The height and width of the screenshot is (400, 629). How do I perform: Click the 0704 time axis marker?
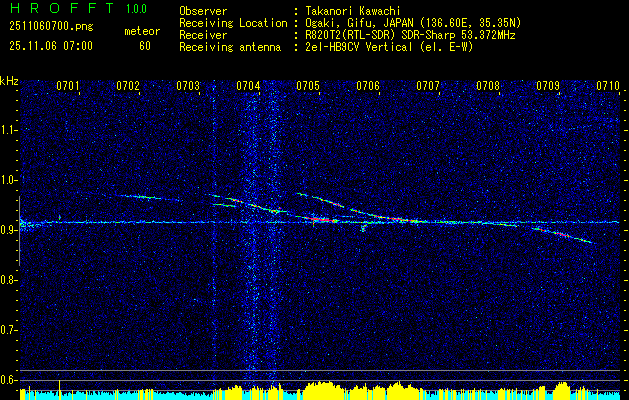click(248, 86)
